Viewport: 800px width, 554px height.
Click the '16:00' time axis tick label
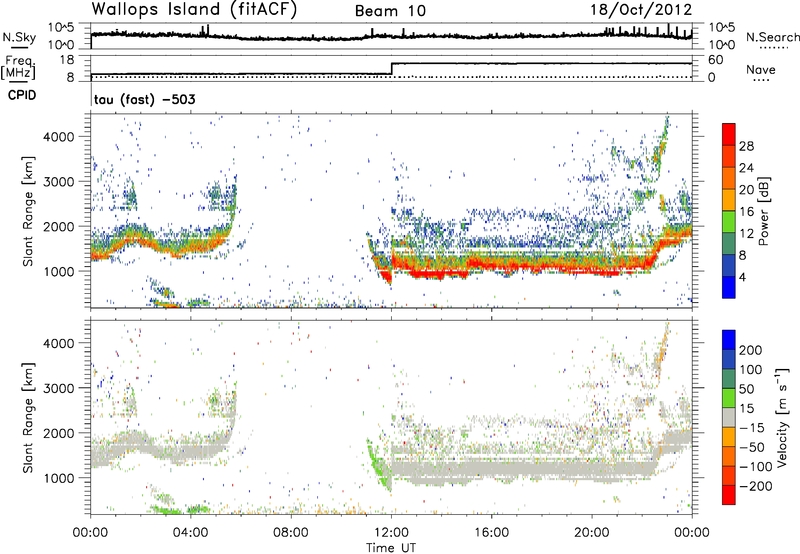(x=491, y=533)
